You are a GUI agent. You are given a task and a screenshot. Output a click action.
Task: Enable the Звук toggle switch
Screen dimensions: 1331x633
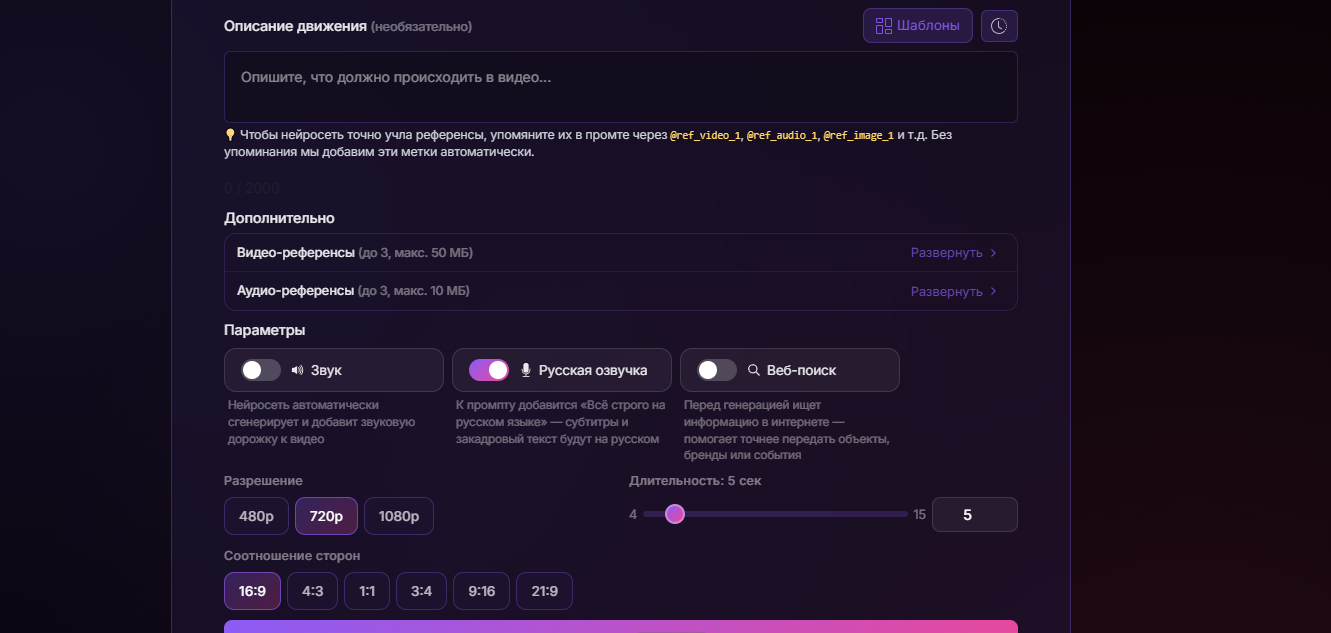[x=260, y=370]
